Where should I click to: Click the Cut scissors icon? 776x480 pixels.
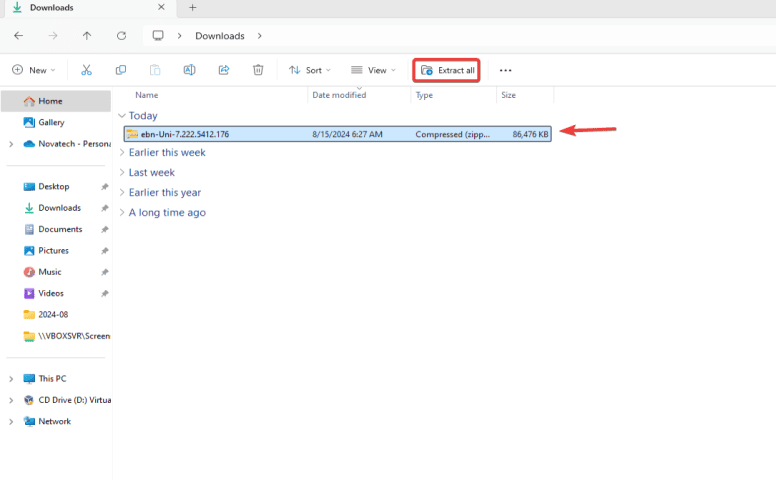86,70
